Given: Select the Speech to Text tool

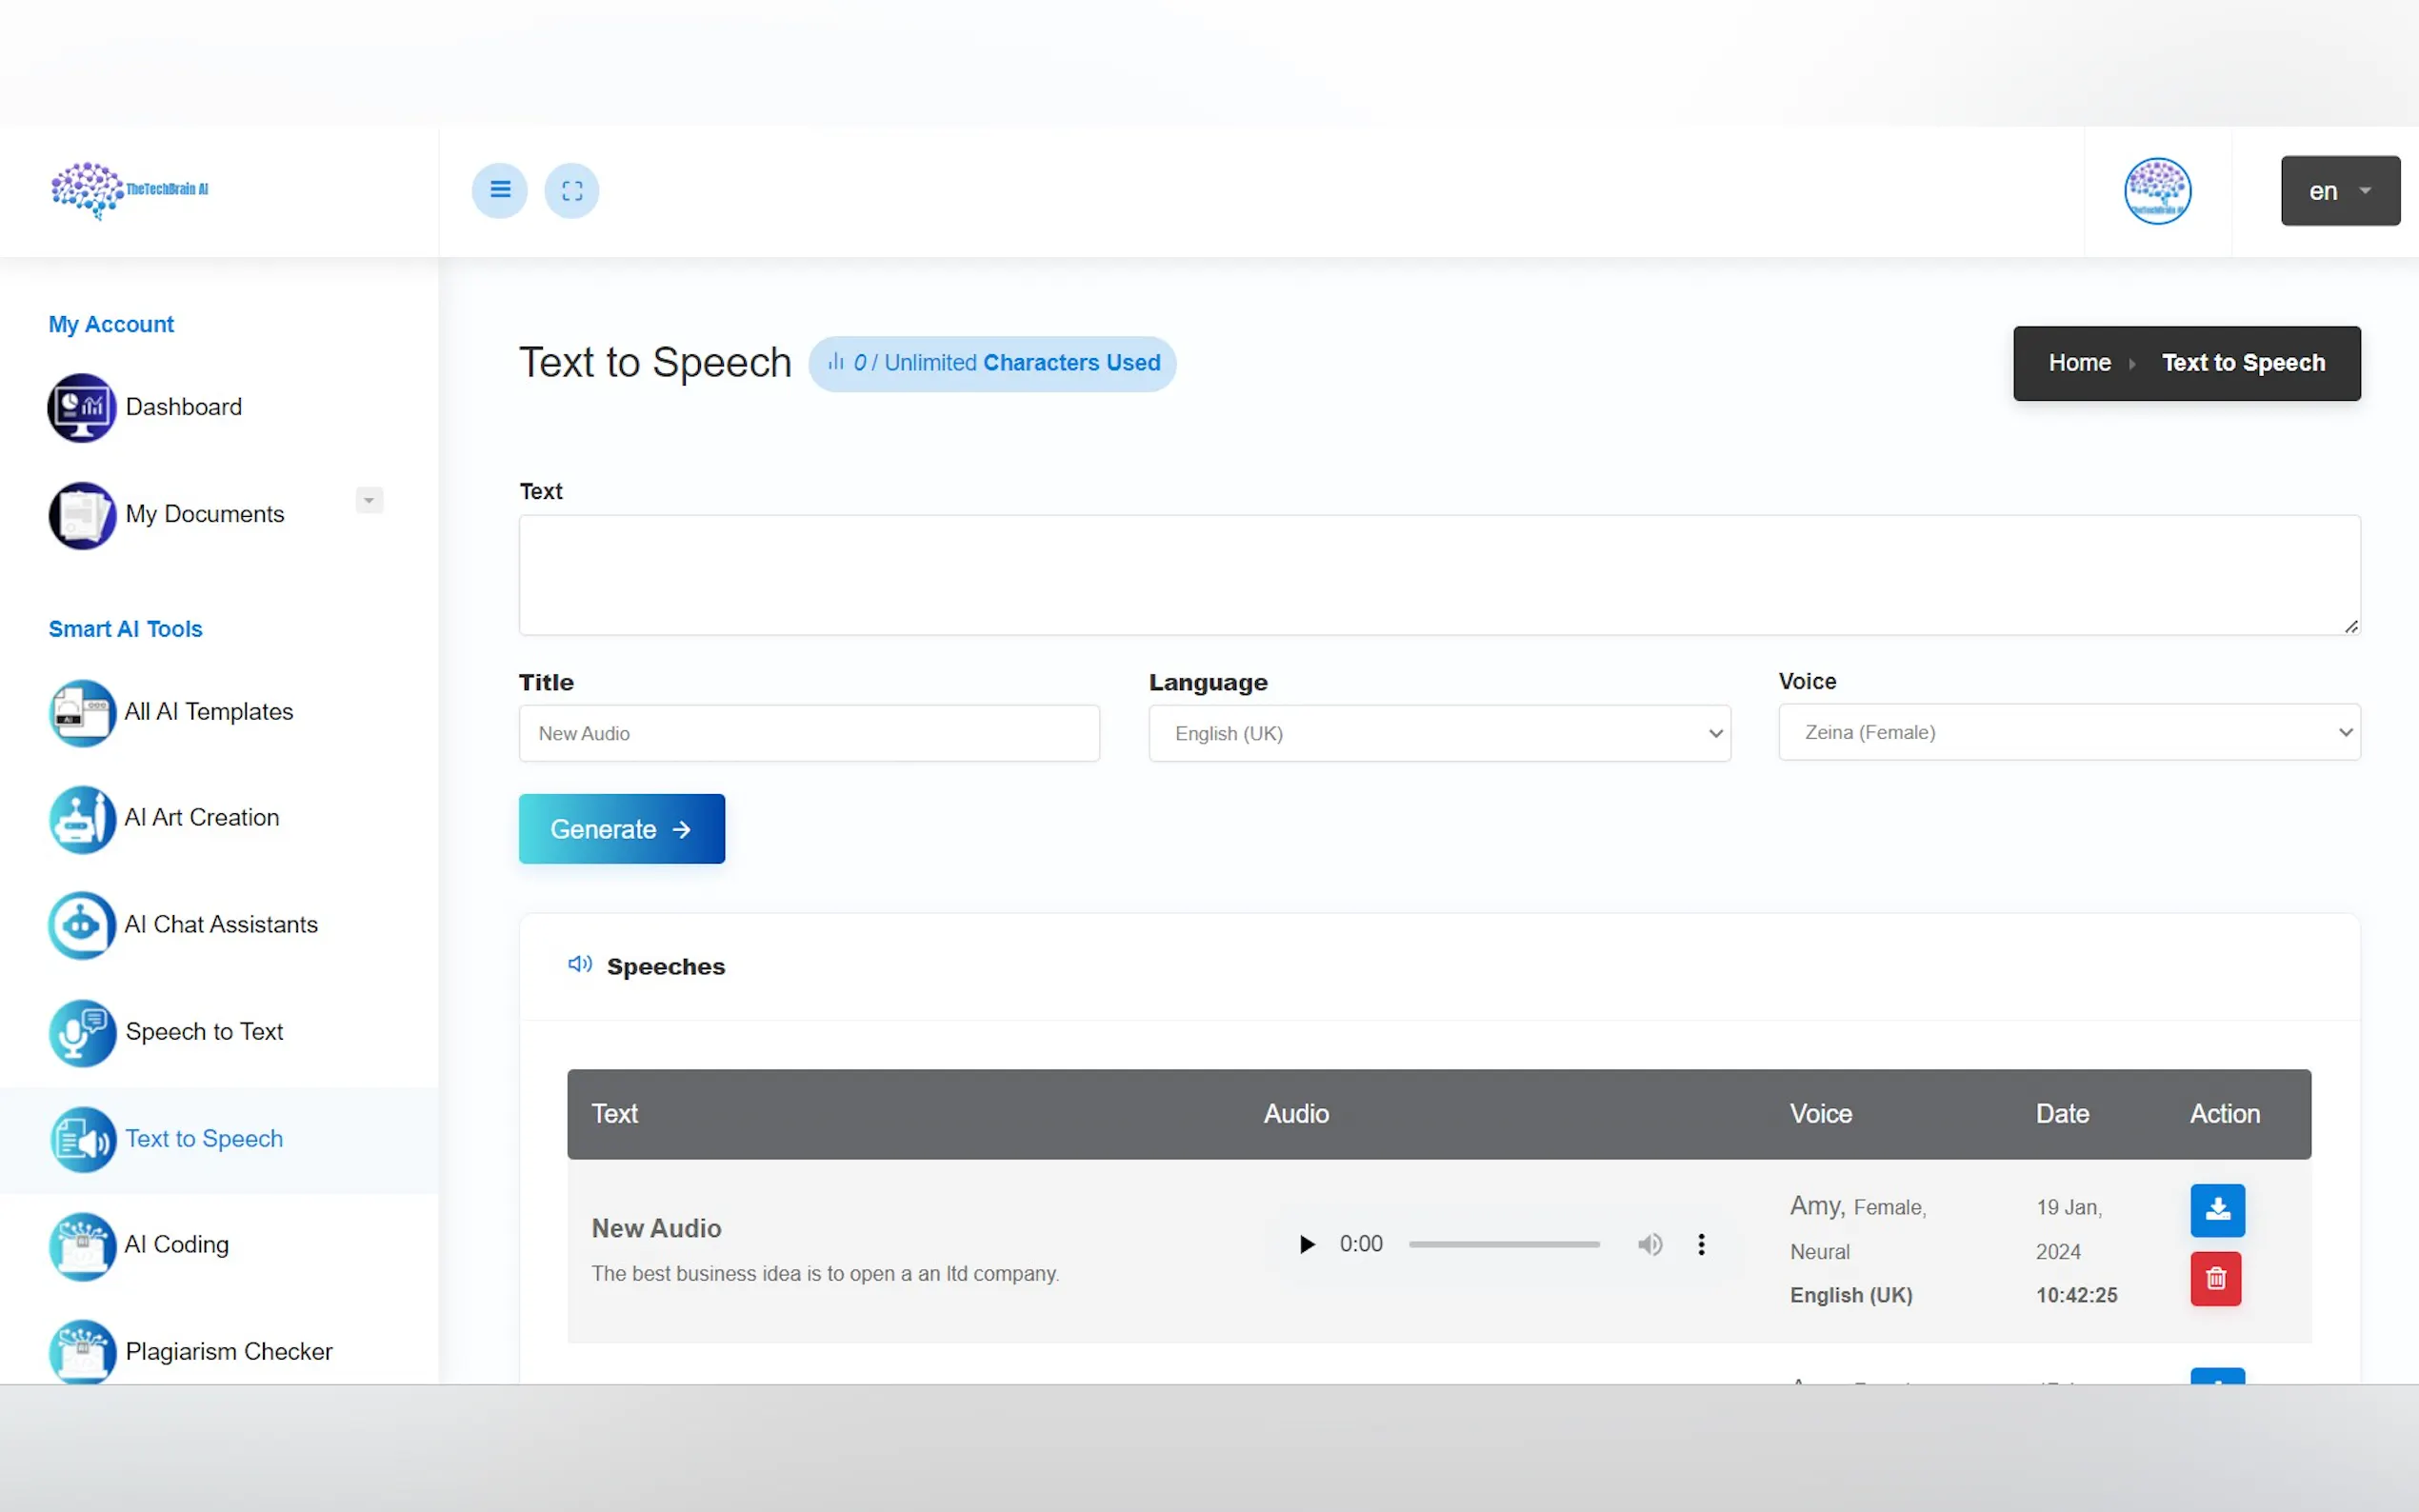Looking at the screenshot, I should (x=204, y=1031).
